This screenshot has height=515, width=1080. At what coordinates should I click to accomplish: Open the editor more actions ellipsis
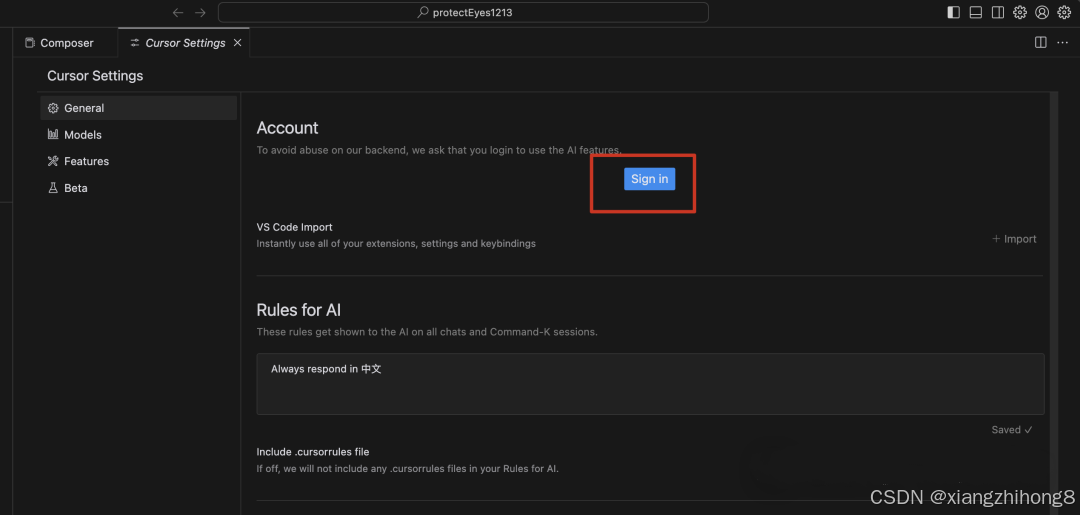1063,43
